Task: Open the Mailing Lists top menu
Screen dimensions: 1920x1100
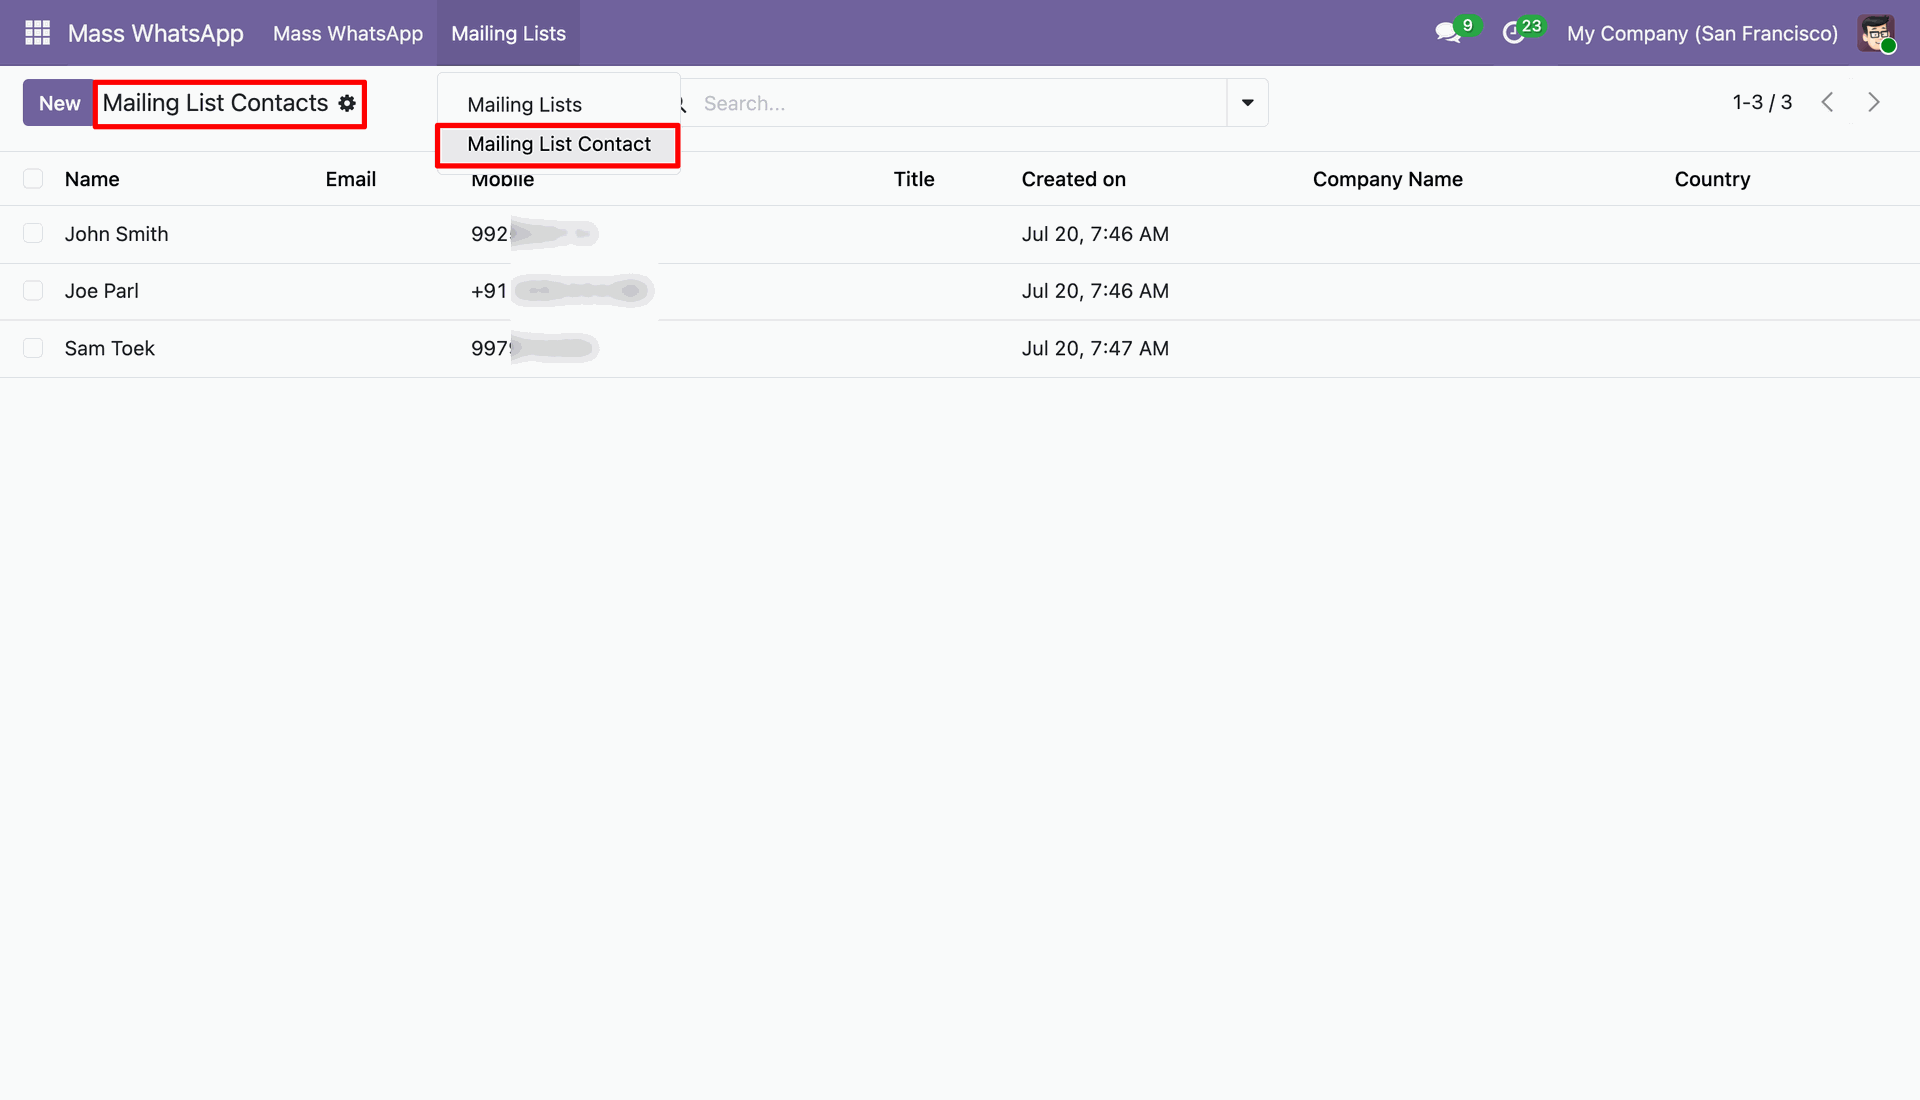Action: (x=508, y=33)
